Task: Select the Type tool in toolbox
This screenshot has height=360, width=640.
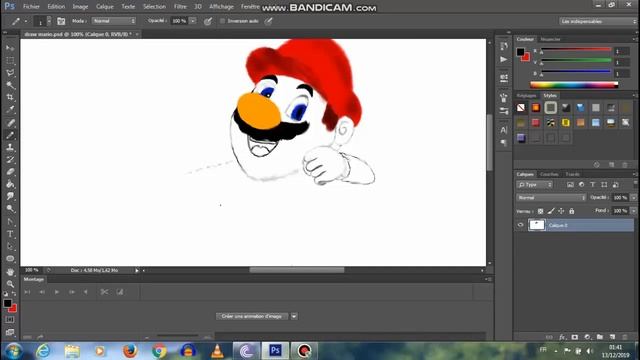Action: click(10, 234)
